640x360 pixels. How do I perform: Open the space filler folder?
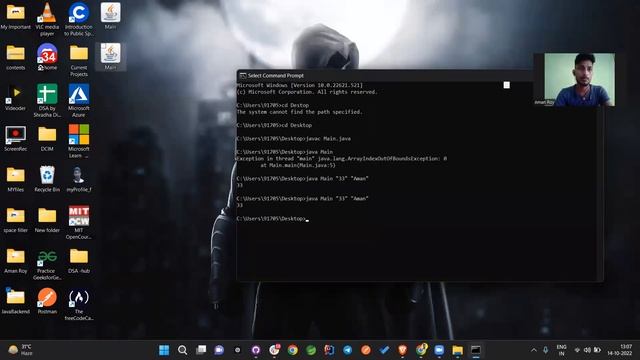(16, 220)
